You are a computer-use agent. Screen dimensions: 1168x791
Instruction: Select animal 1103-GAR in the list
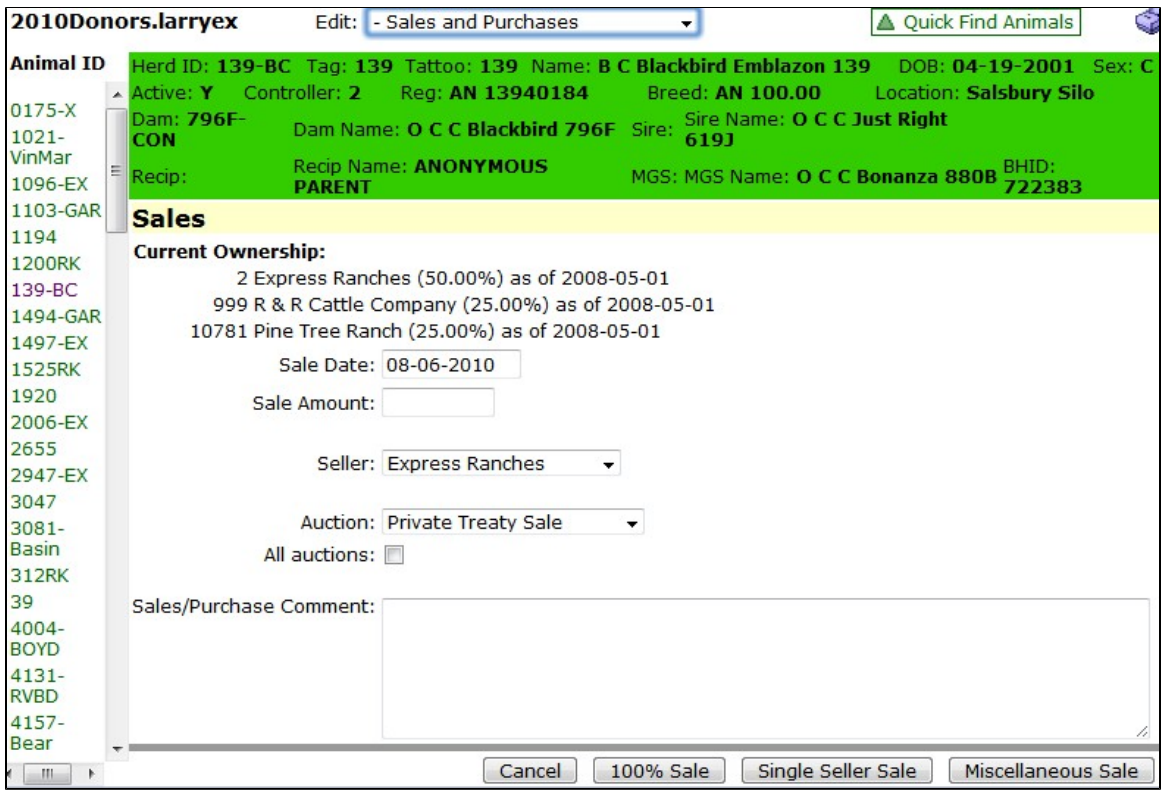[56, 211]
